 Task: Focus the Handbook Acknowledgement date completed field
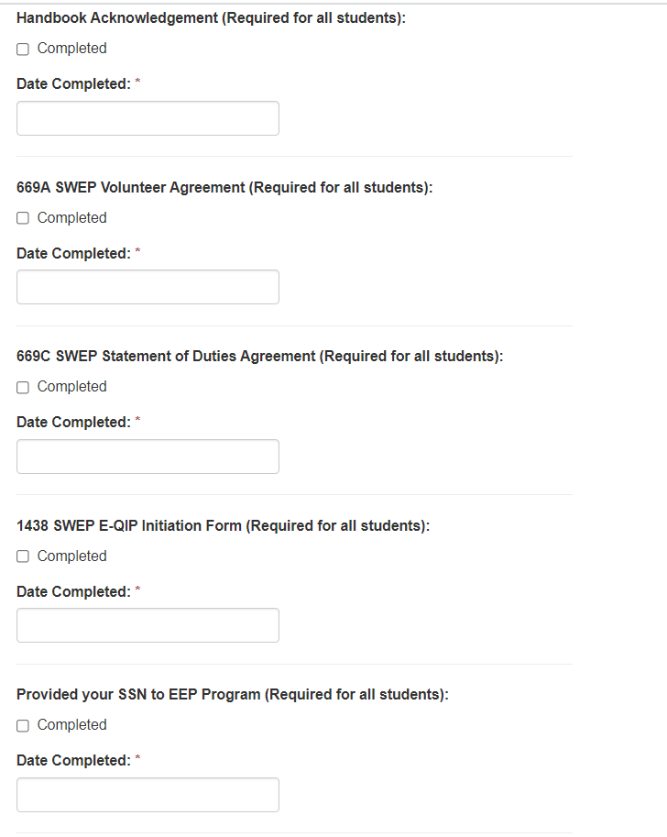148,118
